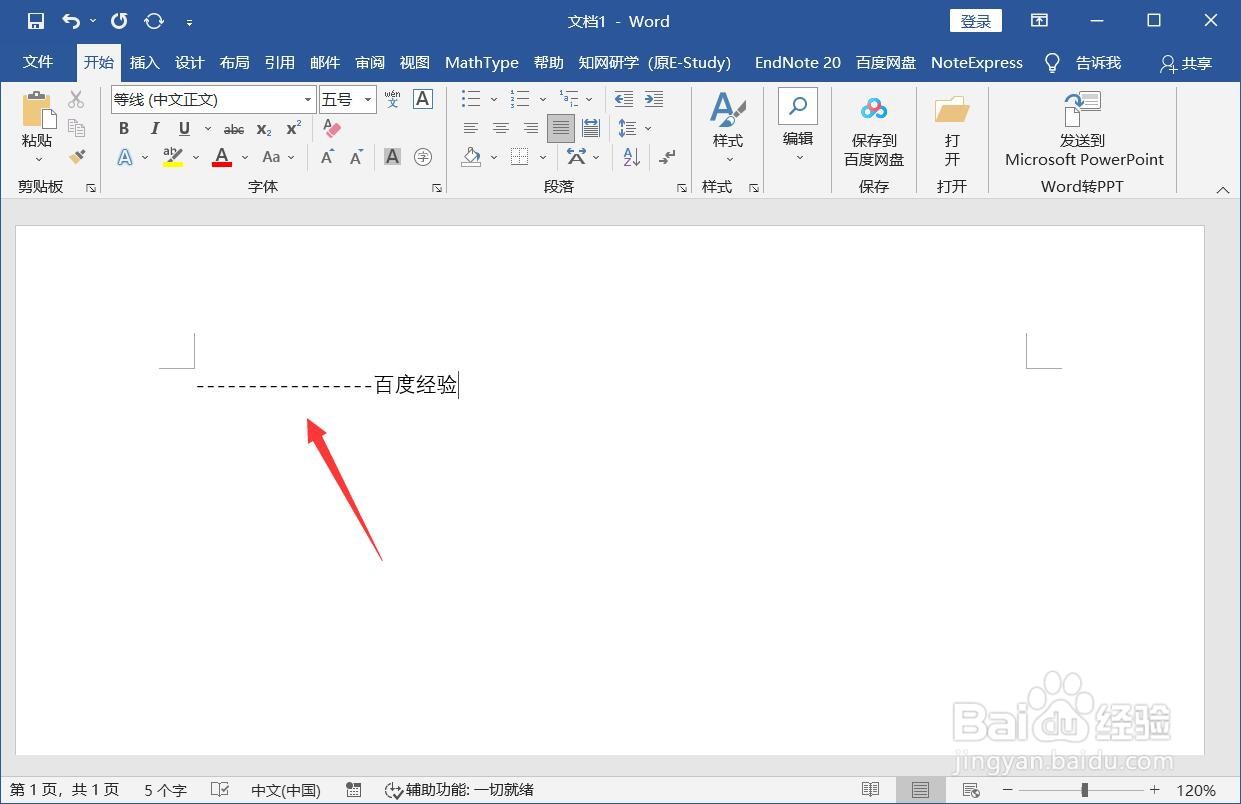The image size is (1241, 804).
Task: Click the 告诉我 Tell Me box
Action: (x=1082, y=63)
